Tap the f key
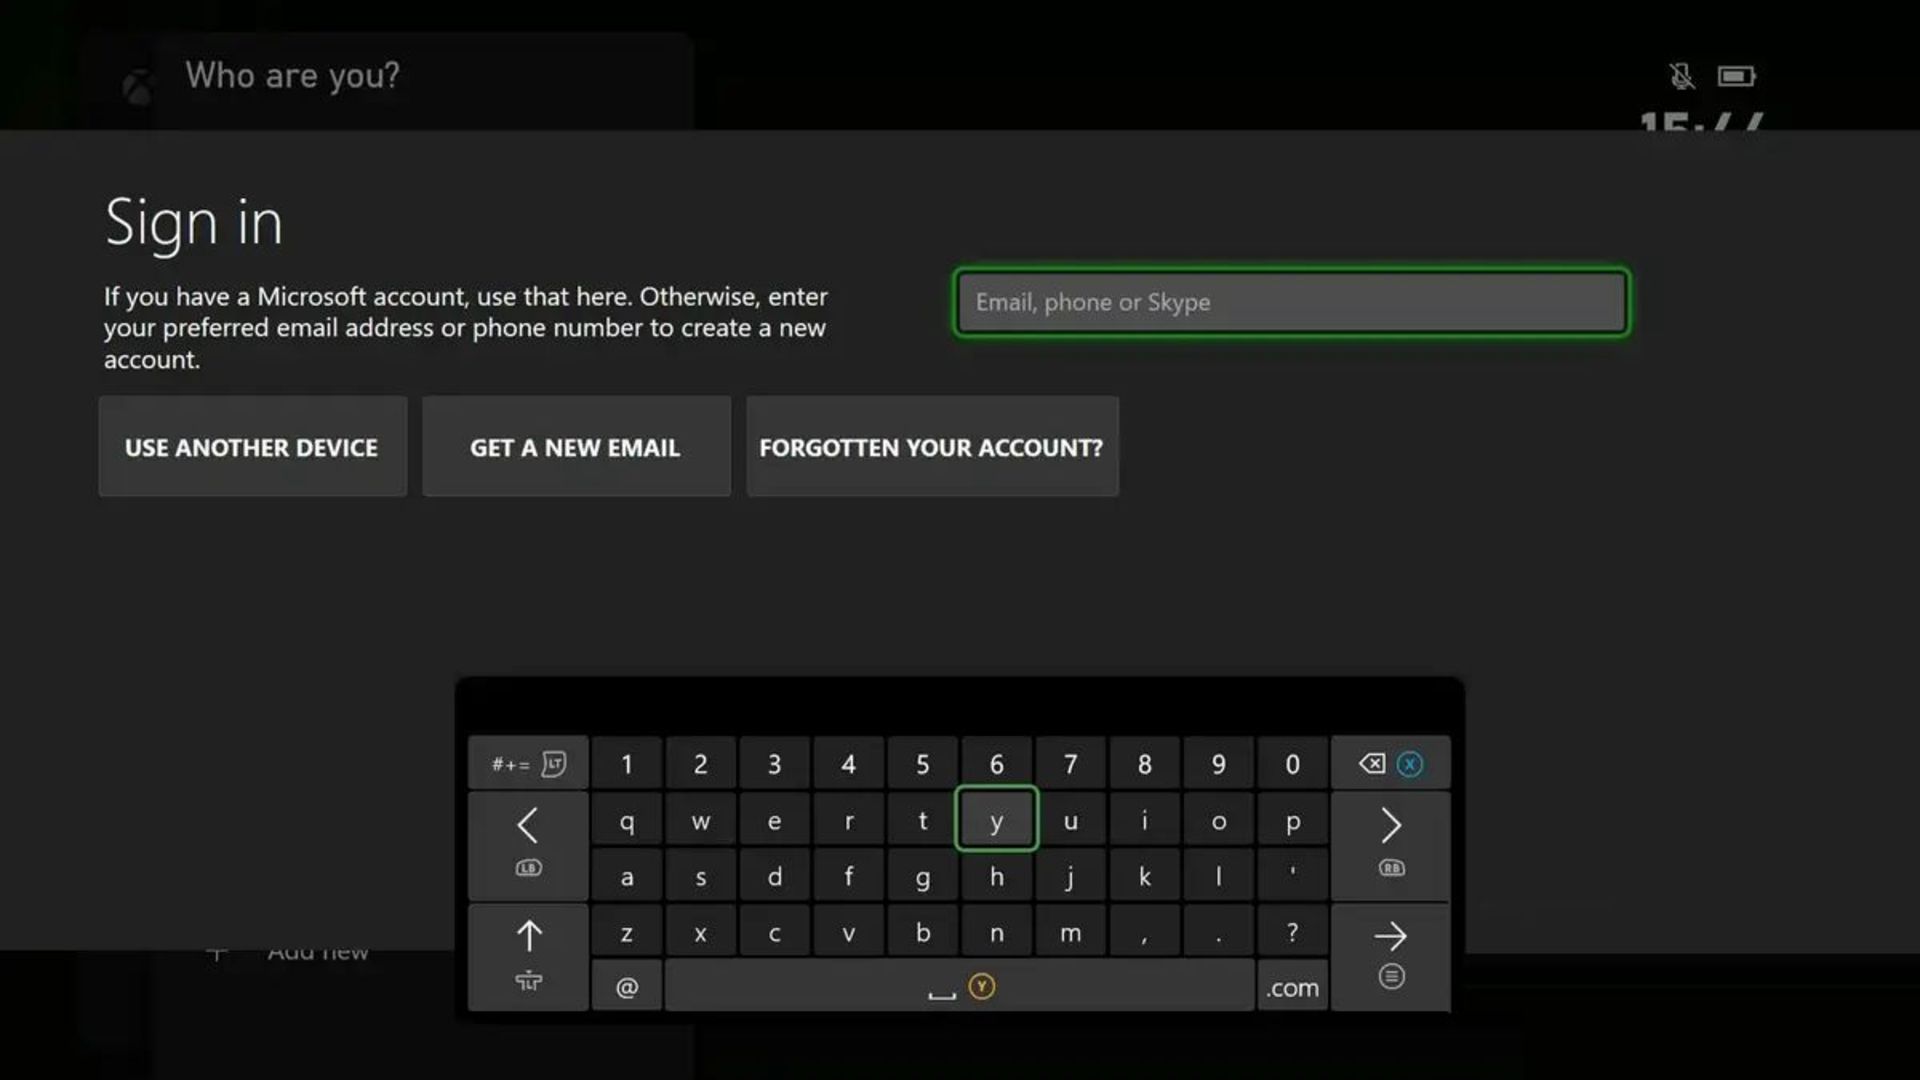 [849, 877]
